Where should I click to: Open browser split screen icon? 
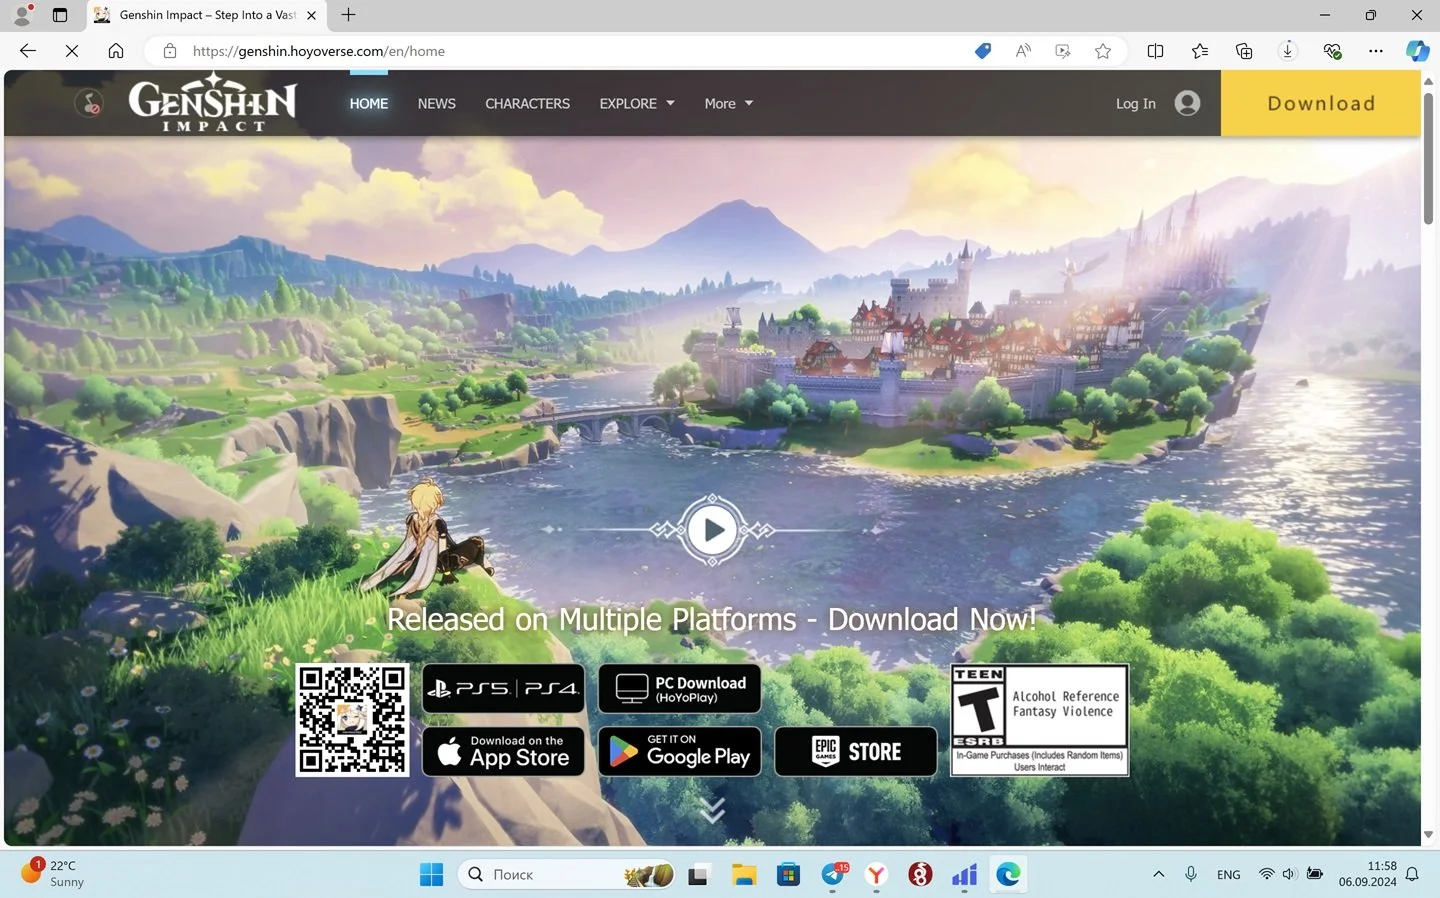click(1155, 51)
